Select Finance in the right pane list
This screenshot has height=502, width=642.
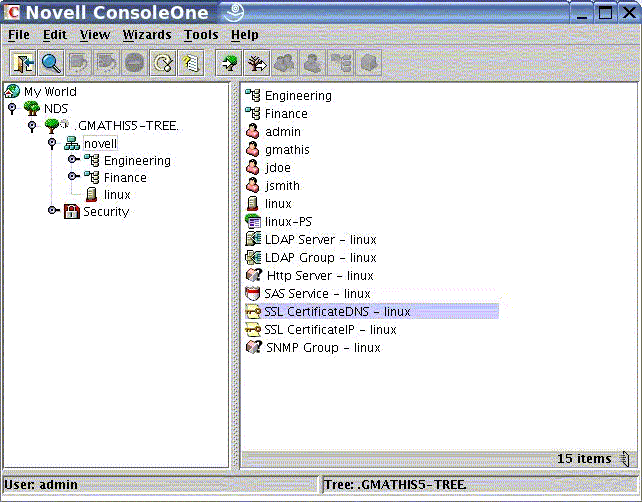[x=286, y=113]
